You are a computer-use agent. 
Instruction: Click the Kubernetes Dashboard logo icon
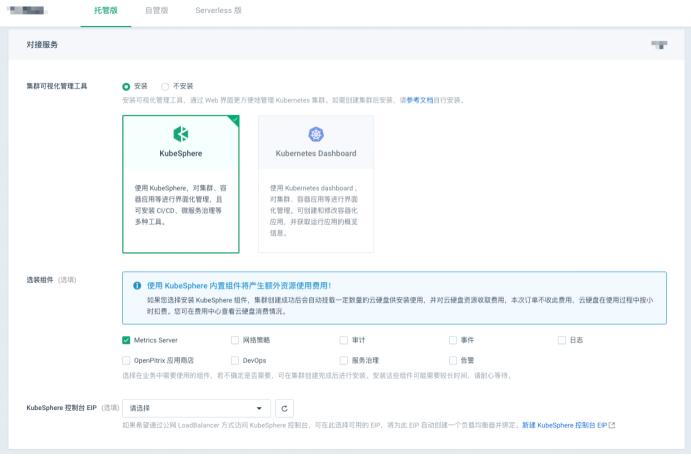[x=316, y=134]
